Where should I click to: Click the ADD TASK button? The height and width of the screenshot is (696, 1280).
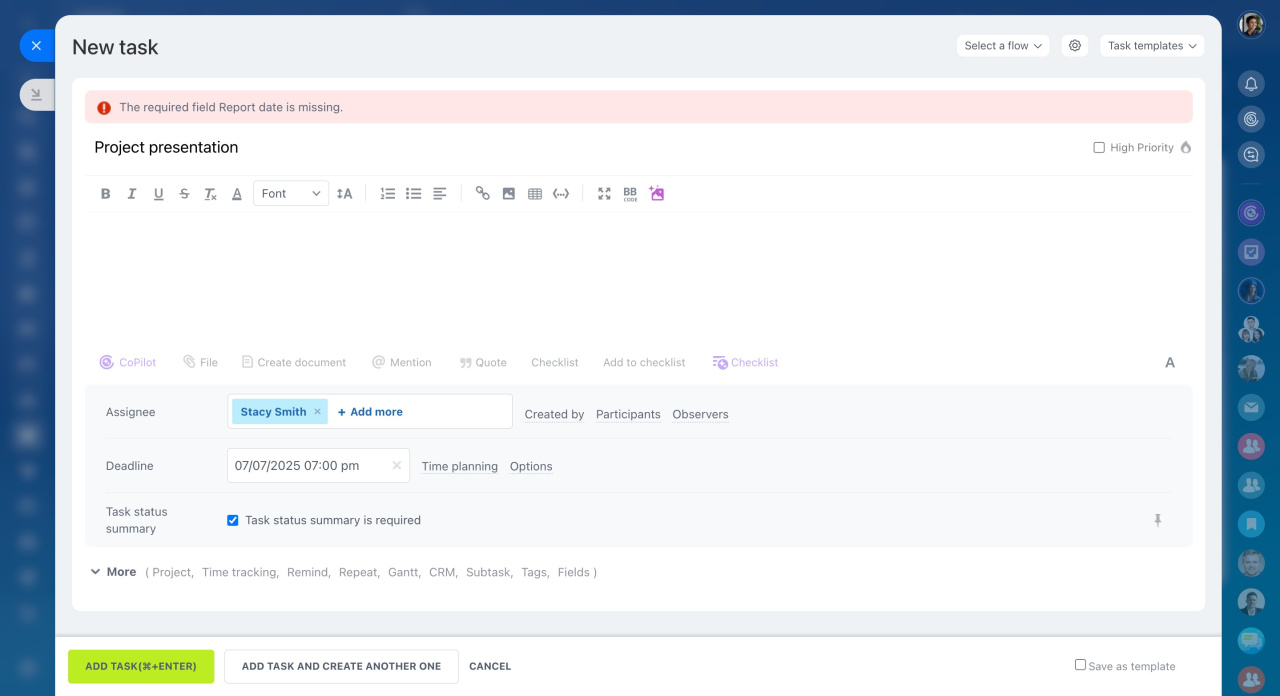click(x=141, y=666)
